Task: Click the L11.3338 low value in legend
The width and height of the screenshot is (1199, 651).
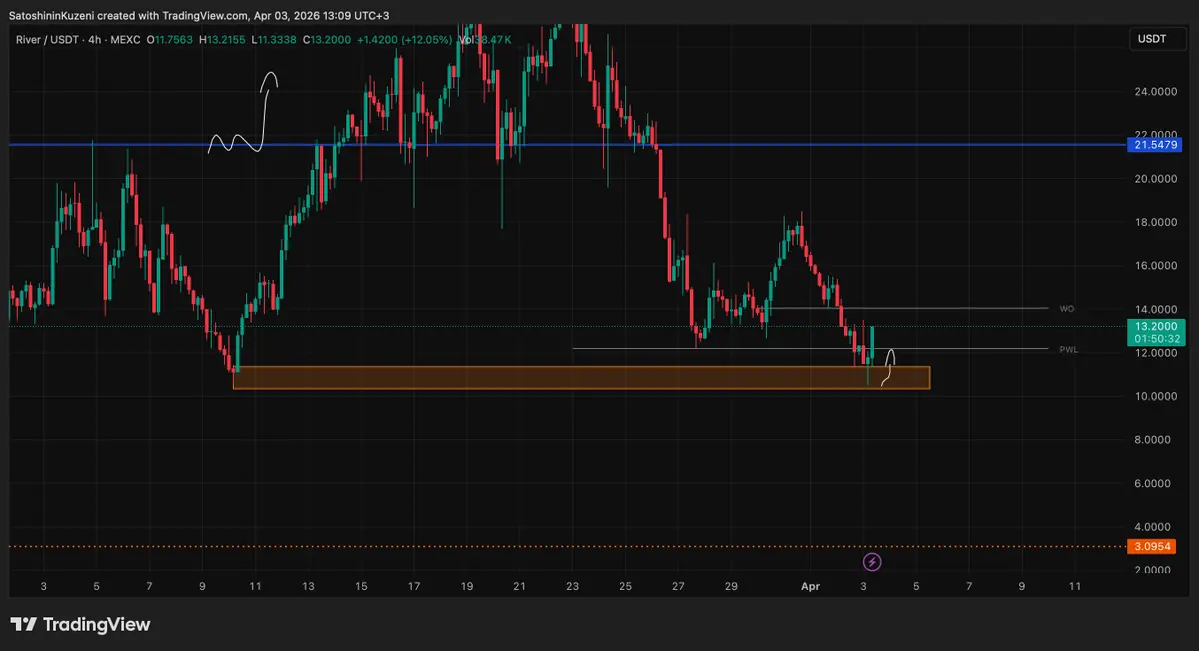Action: pos(274,40)
